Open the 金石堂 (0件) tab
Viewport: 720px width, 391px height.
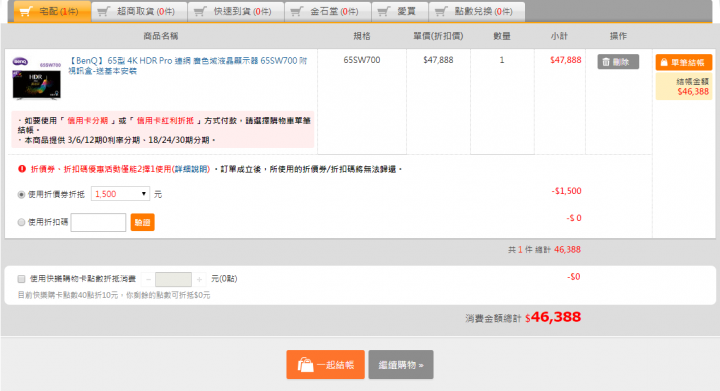pos(328,11)
